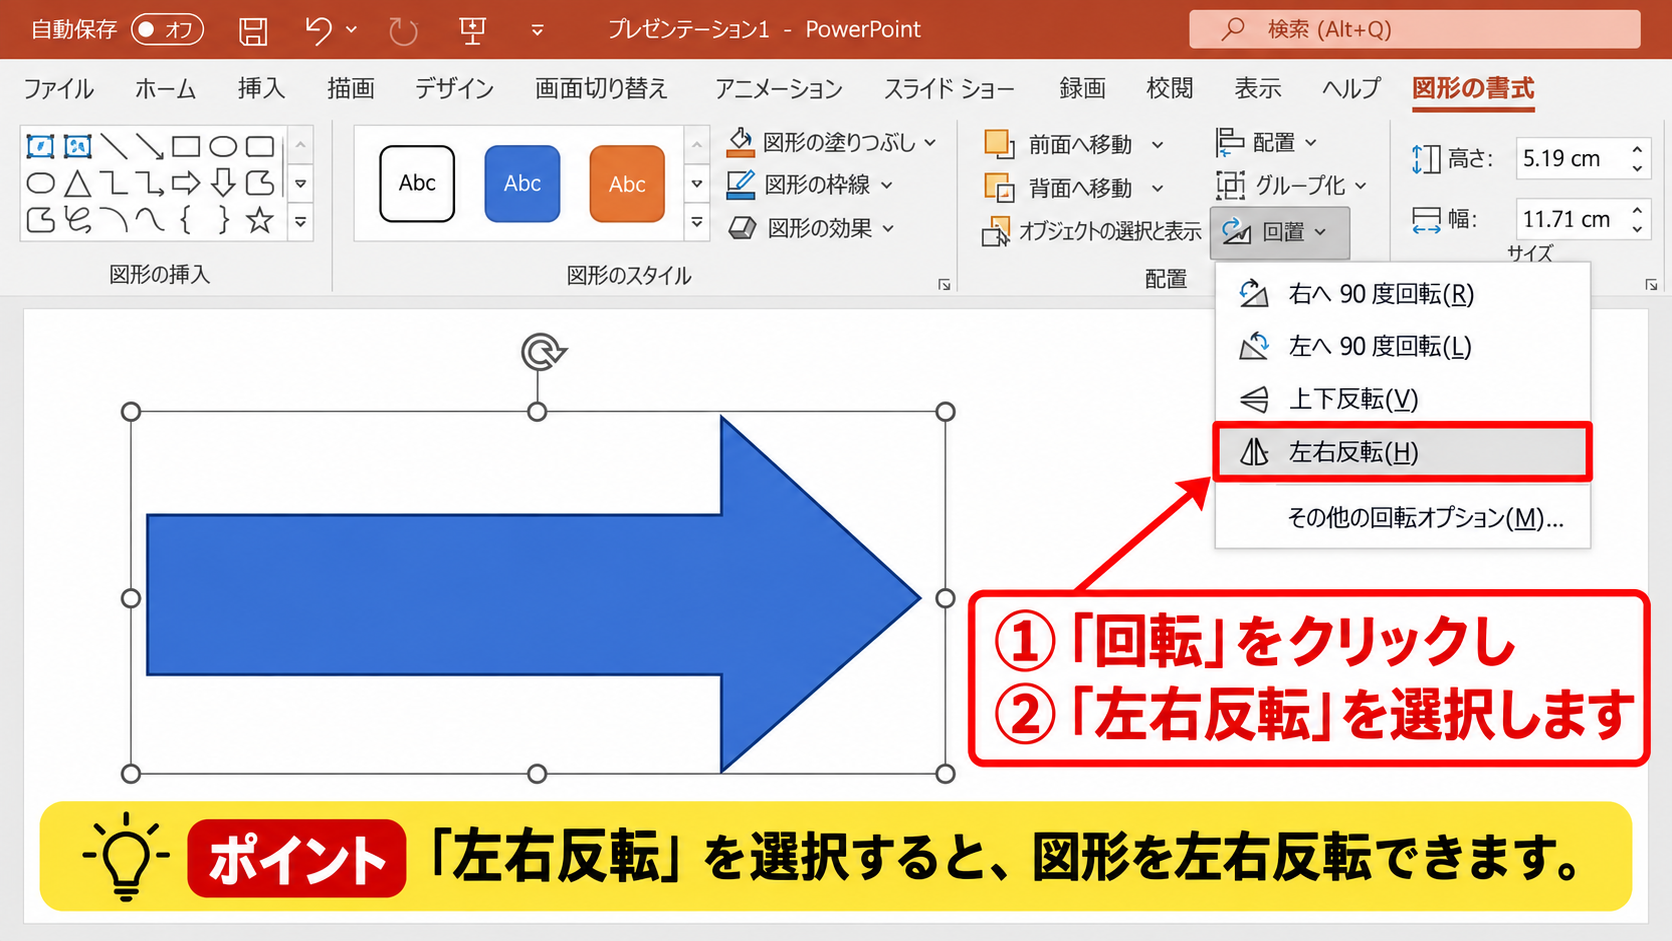Open オブジェクトの選択と表示 pane
Image resolution: width=1672 pixels, height=941 pixels.
pyautogui.click(x=1091, y=231)
